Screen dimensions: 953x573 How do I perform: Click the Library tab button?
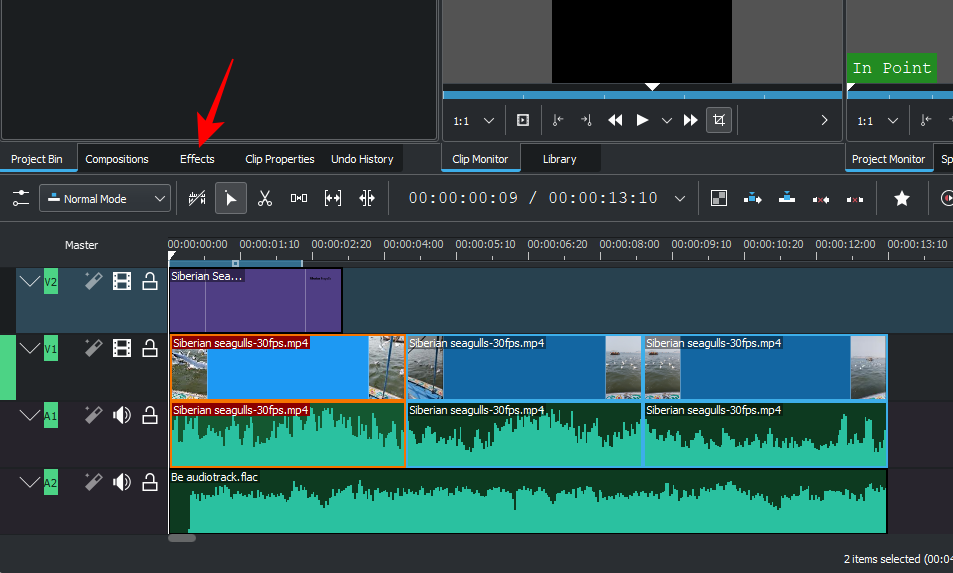(559, 159)
